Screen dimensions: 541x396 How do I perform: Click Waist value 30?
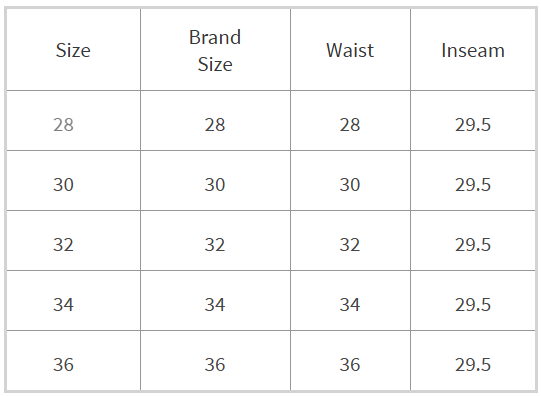click(x=350, y=185)
